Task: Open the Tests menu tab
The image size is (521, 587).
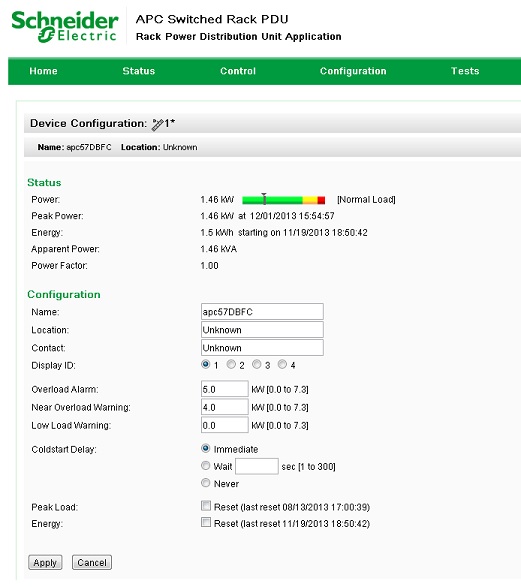Action: click(465, 71)
